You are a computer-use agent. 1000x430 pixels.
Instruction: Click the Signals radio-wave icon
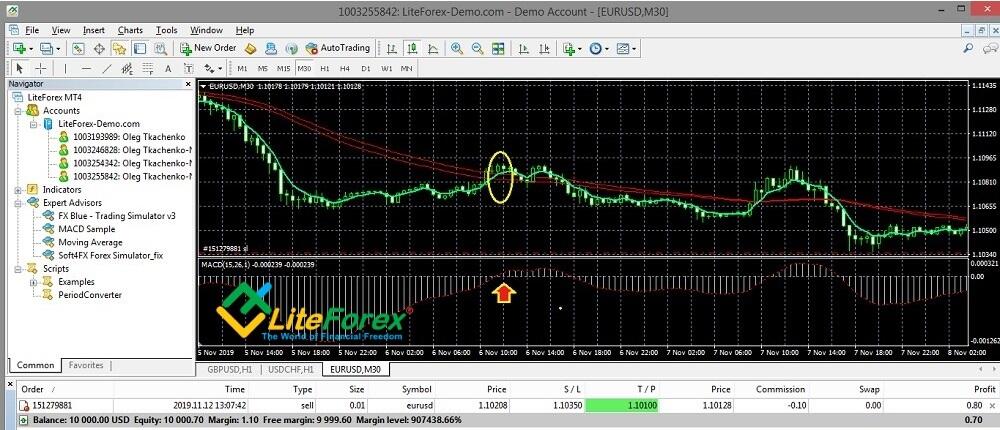291,48
